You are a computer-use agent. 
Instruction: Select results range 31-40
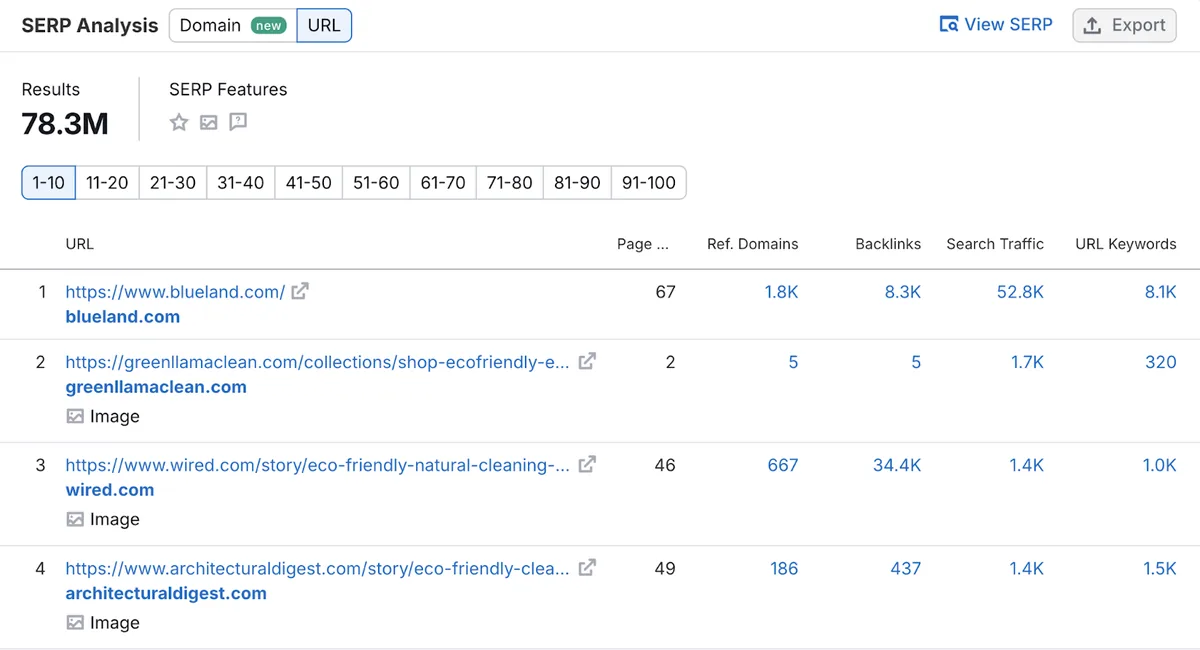[241, 182]
